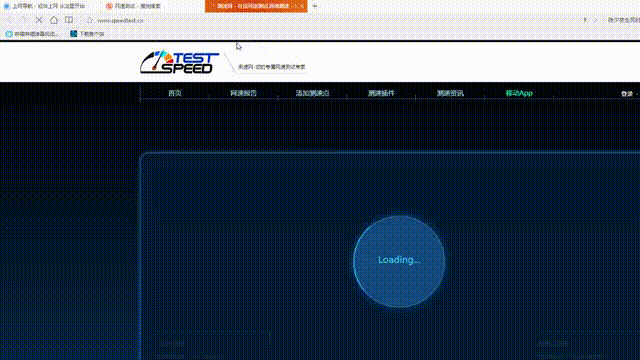This screenshot has width=640, height=360.
Task: Click the circular Loading button
Action: click(399, 261)
